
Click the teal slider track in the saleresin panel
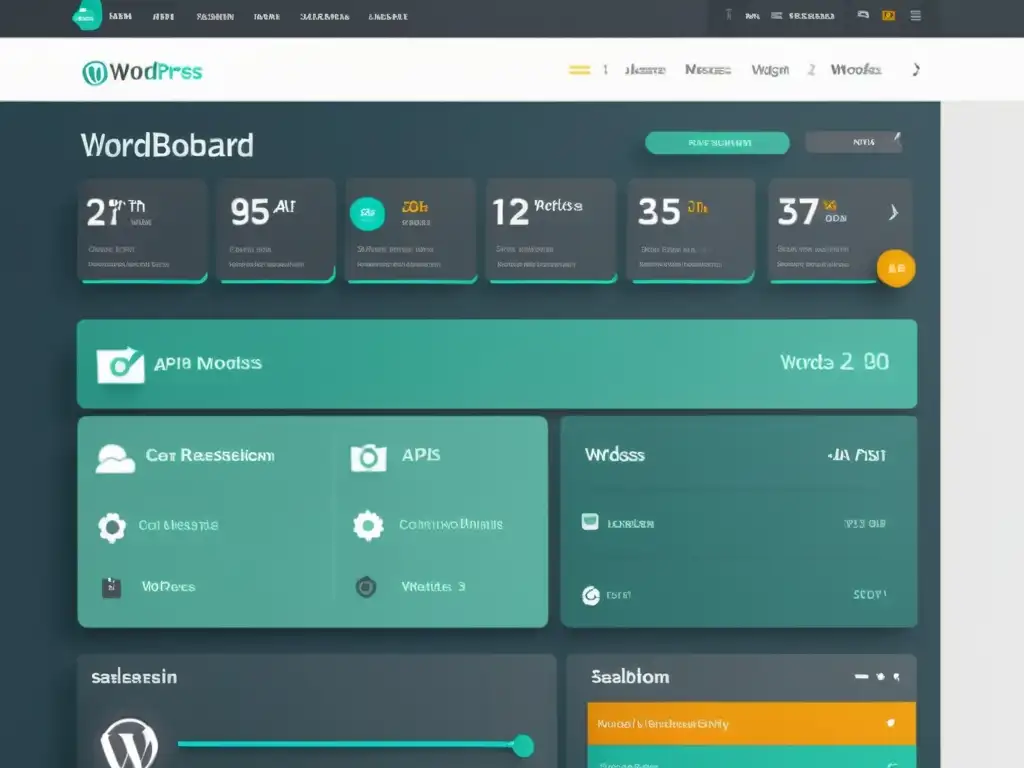(x=345, y=744)
